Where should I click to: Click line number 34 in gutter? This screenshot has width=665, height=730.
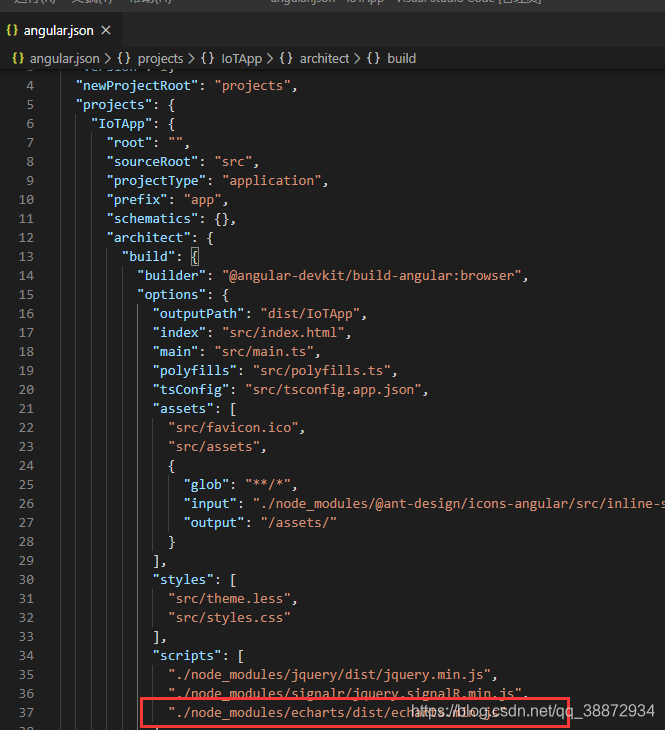click(x=26, y=656)
